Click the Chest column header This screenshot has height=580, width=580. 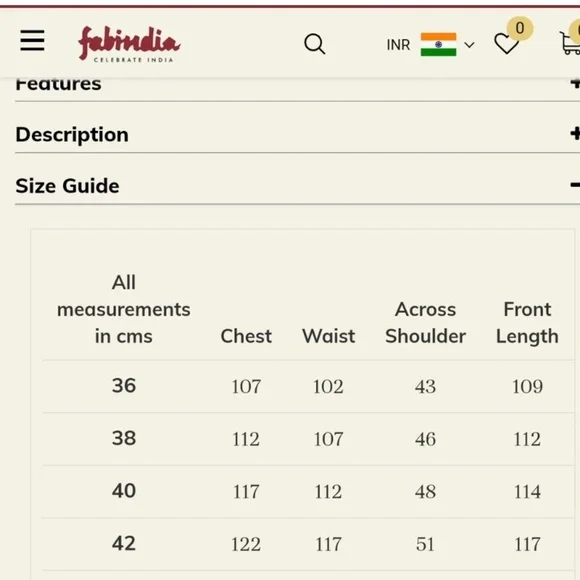coord(246,336)
